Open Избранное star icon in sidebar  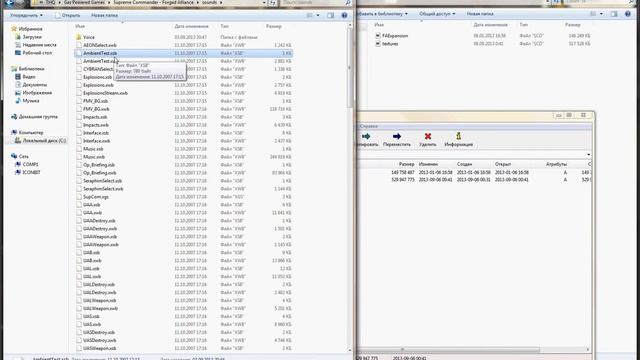pos(14,29)
